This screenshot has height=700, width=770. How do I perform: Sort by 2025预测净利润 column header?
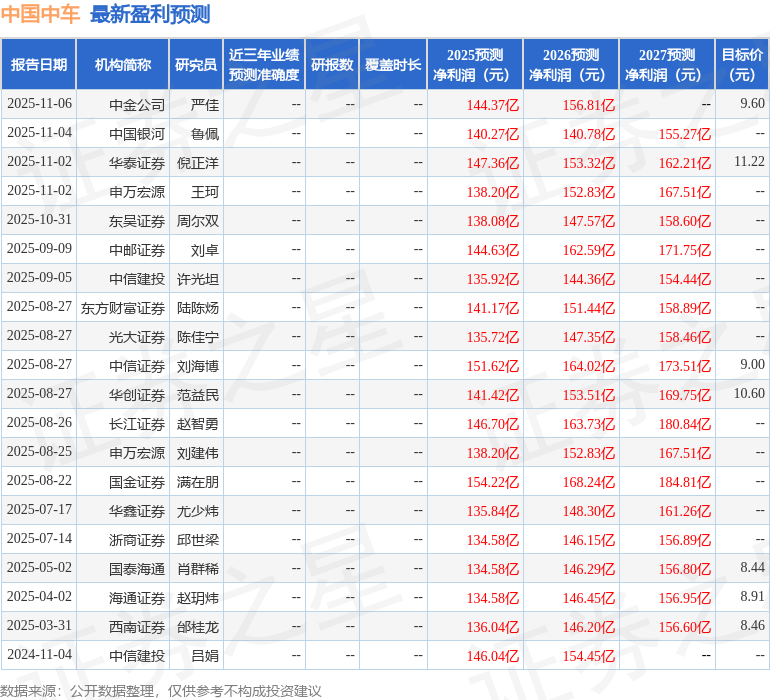(474, 65)
